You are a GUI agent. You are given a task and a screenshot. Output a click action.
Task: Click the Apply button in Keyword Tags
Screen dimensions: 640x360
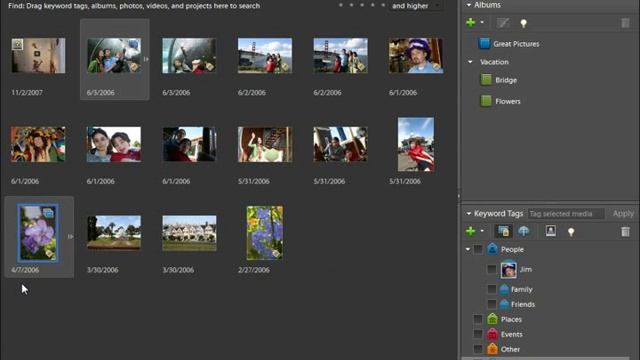[x=623, y=213]
